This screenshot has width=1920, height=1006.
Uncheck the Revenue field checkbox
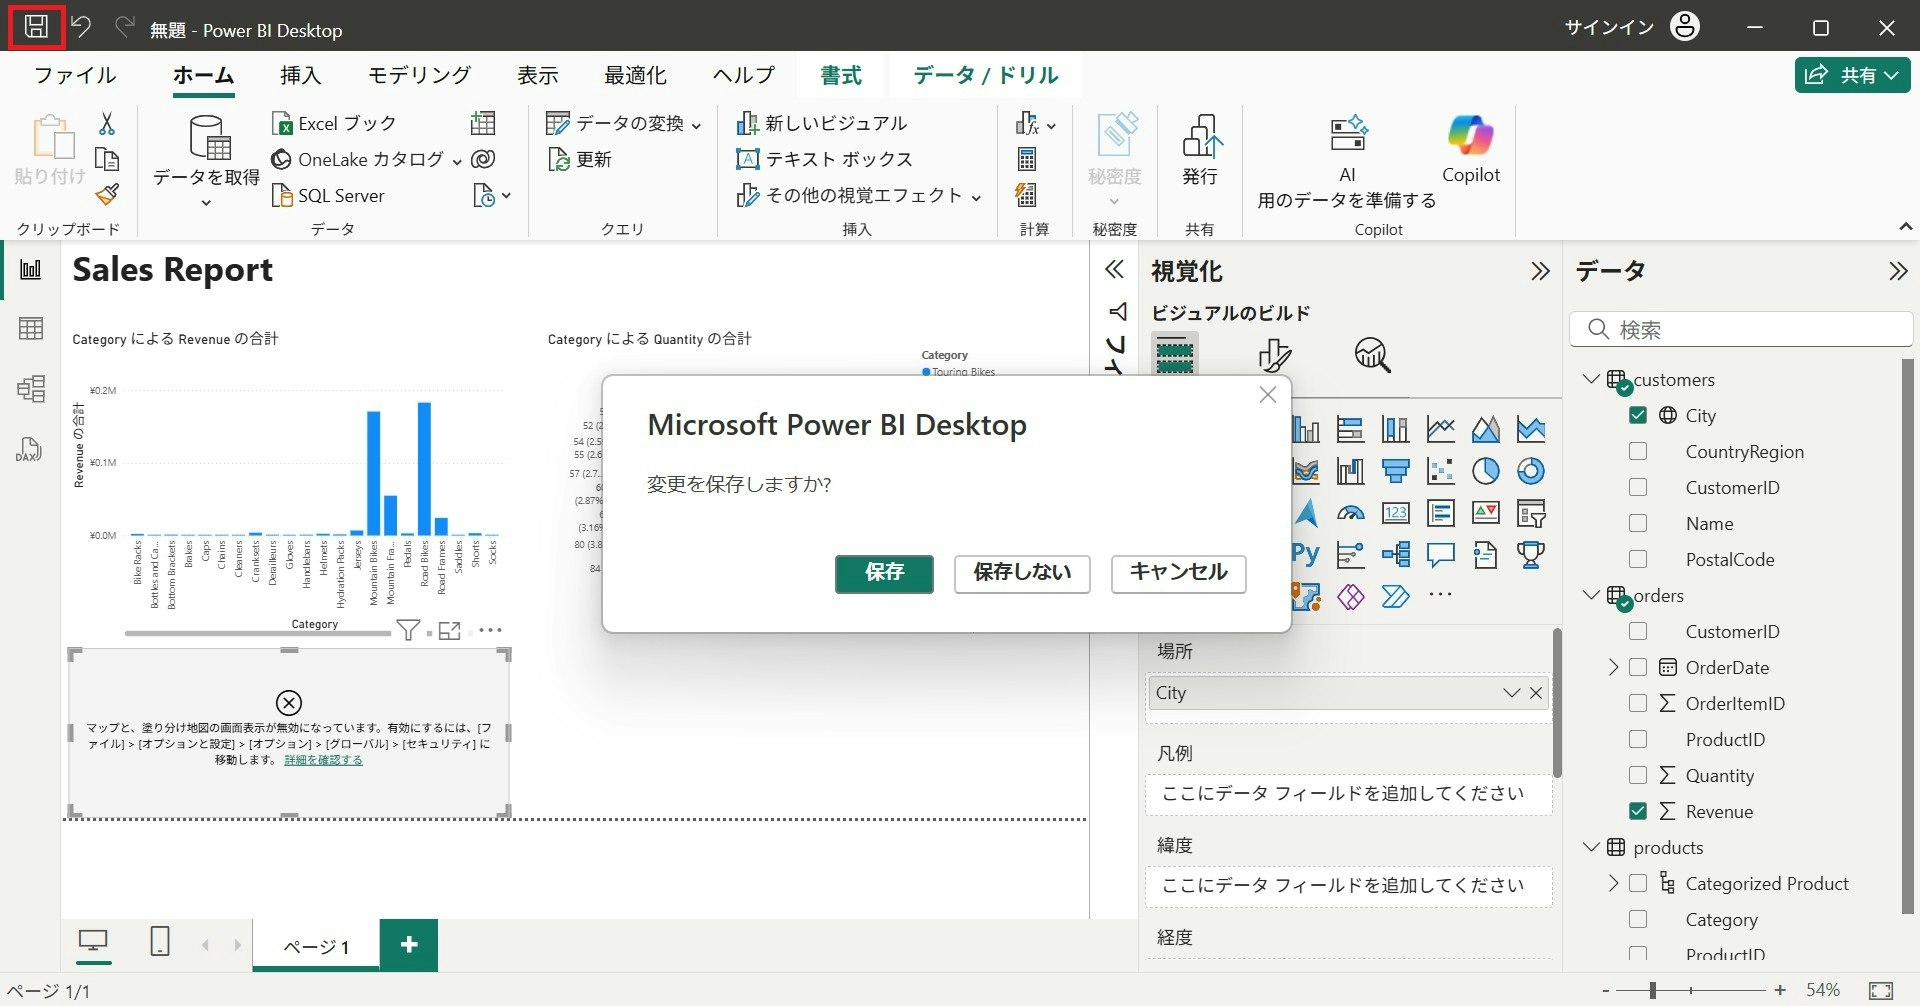tap(1638, 811)
